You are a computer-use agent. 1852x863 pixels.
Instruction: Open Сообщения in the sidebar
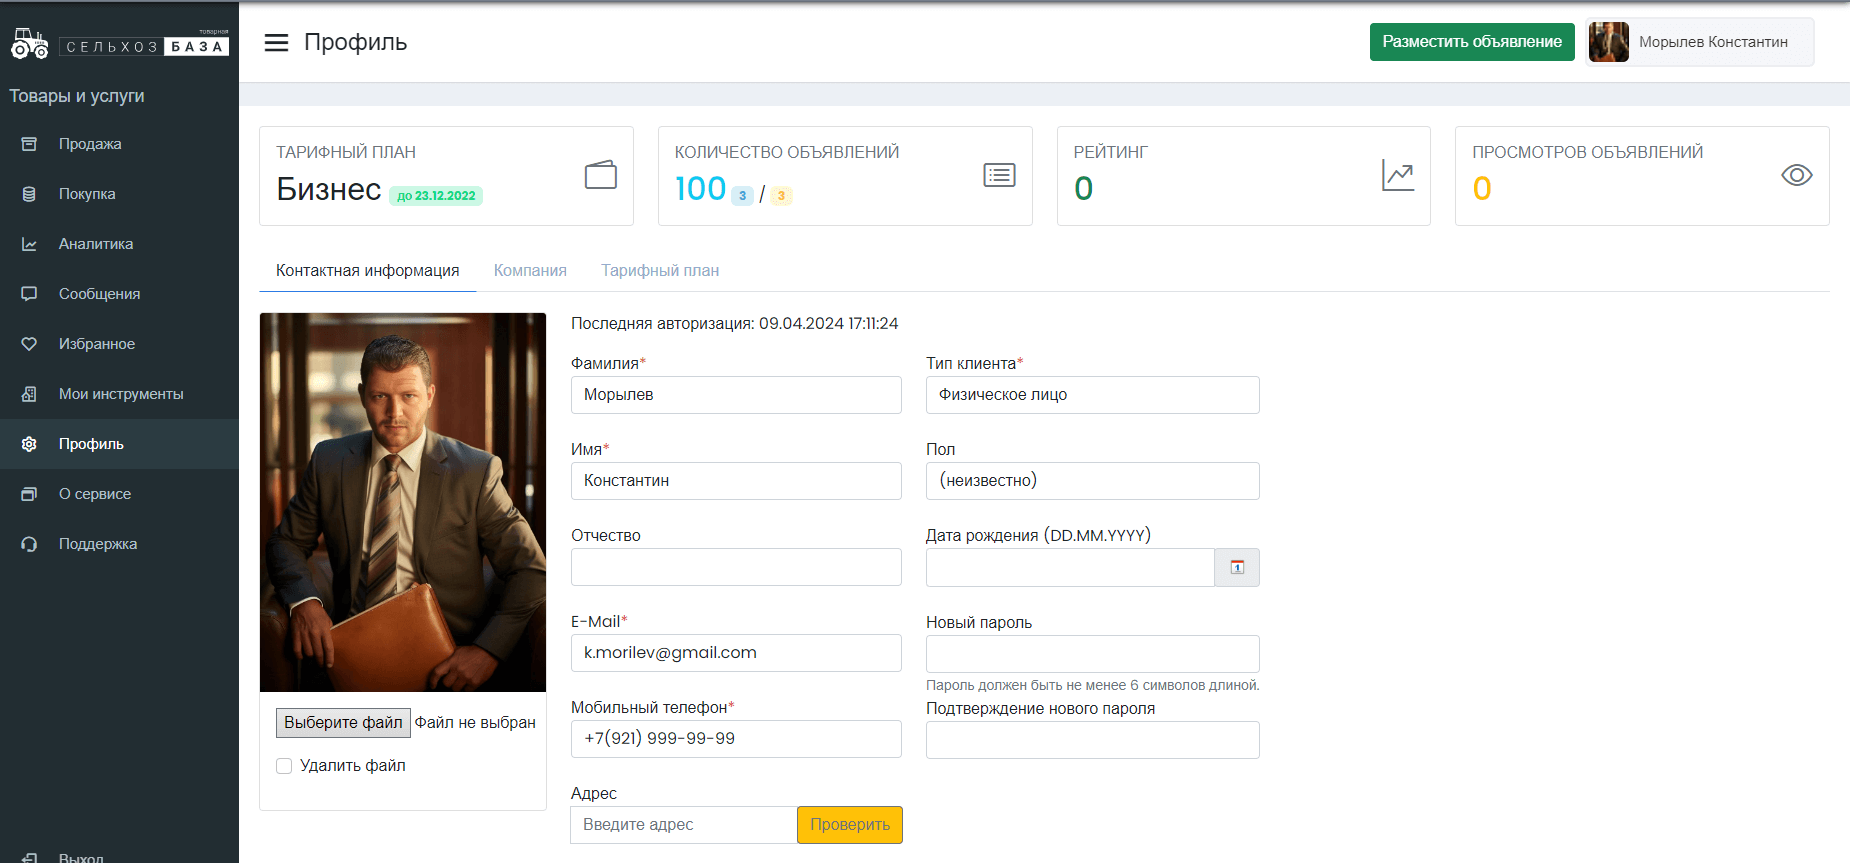[99, 294]
